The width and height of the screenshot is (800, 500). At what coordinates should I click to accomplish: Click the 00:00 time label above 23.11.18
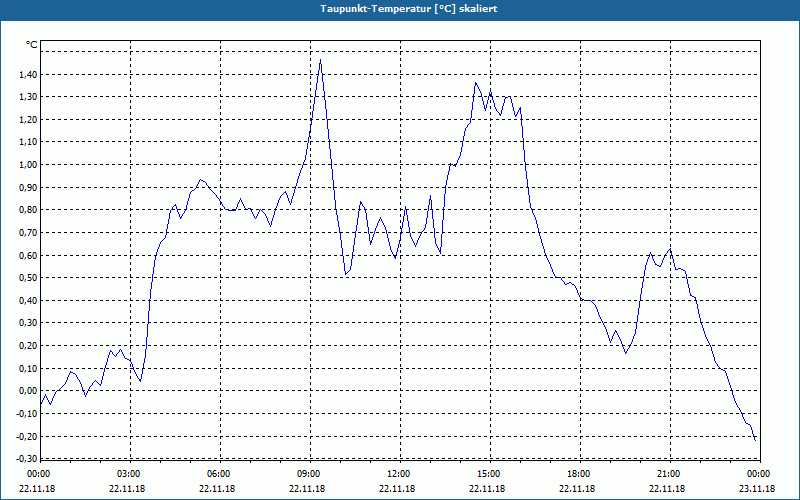tap(759, 474)
